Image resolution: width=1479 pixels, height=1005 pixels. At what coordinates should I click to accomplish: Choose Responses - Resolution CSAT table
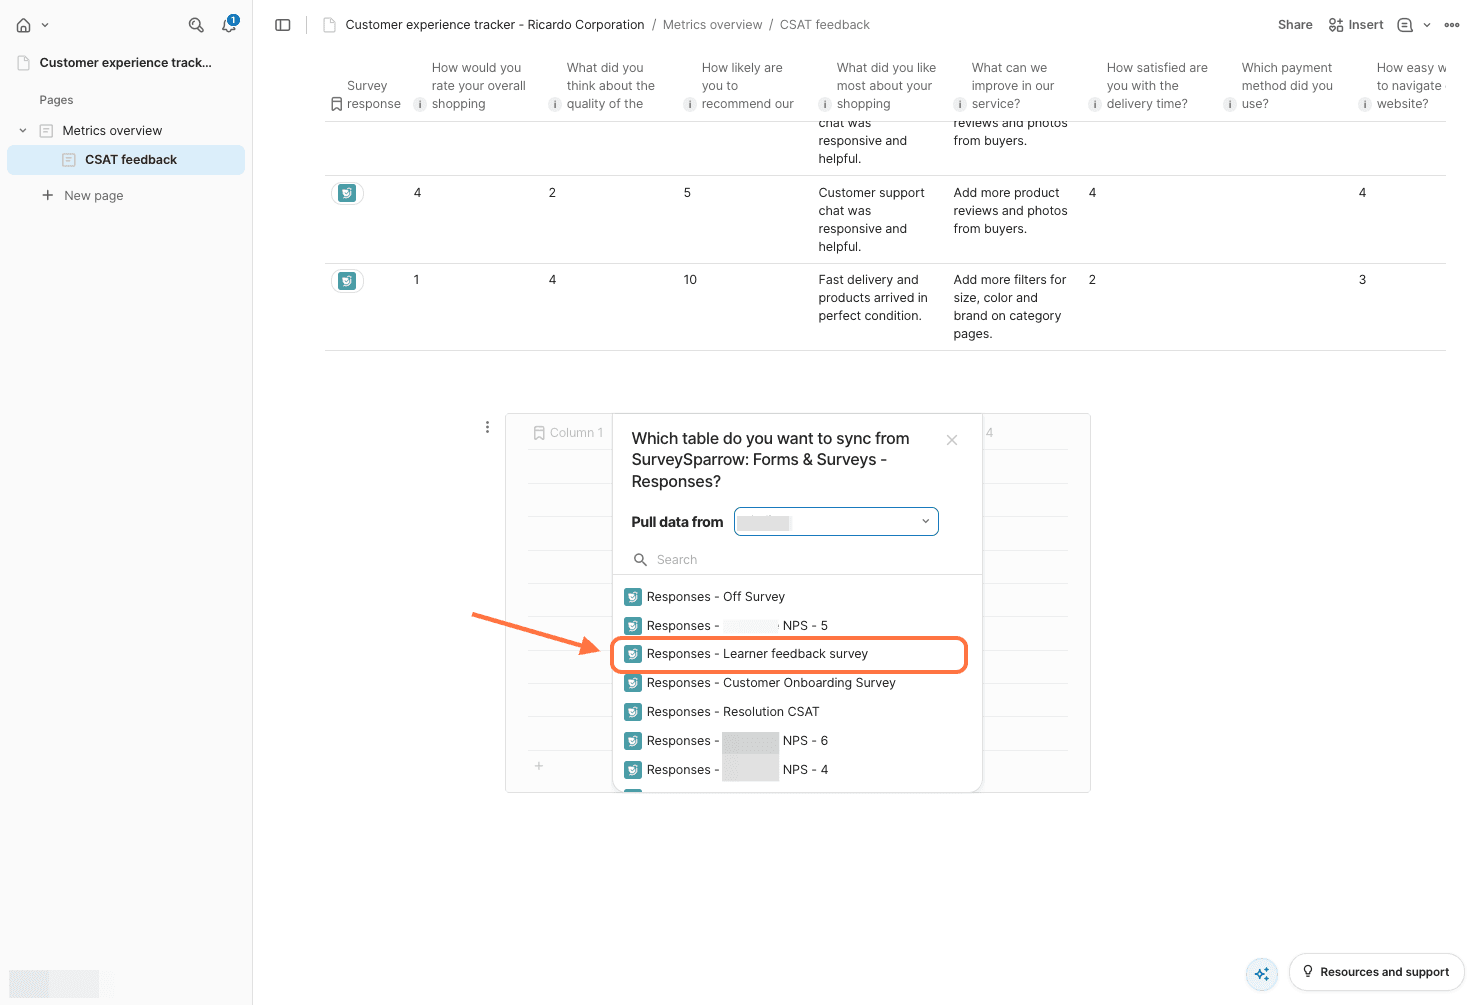click(732, 712)
